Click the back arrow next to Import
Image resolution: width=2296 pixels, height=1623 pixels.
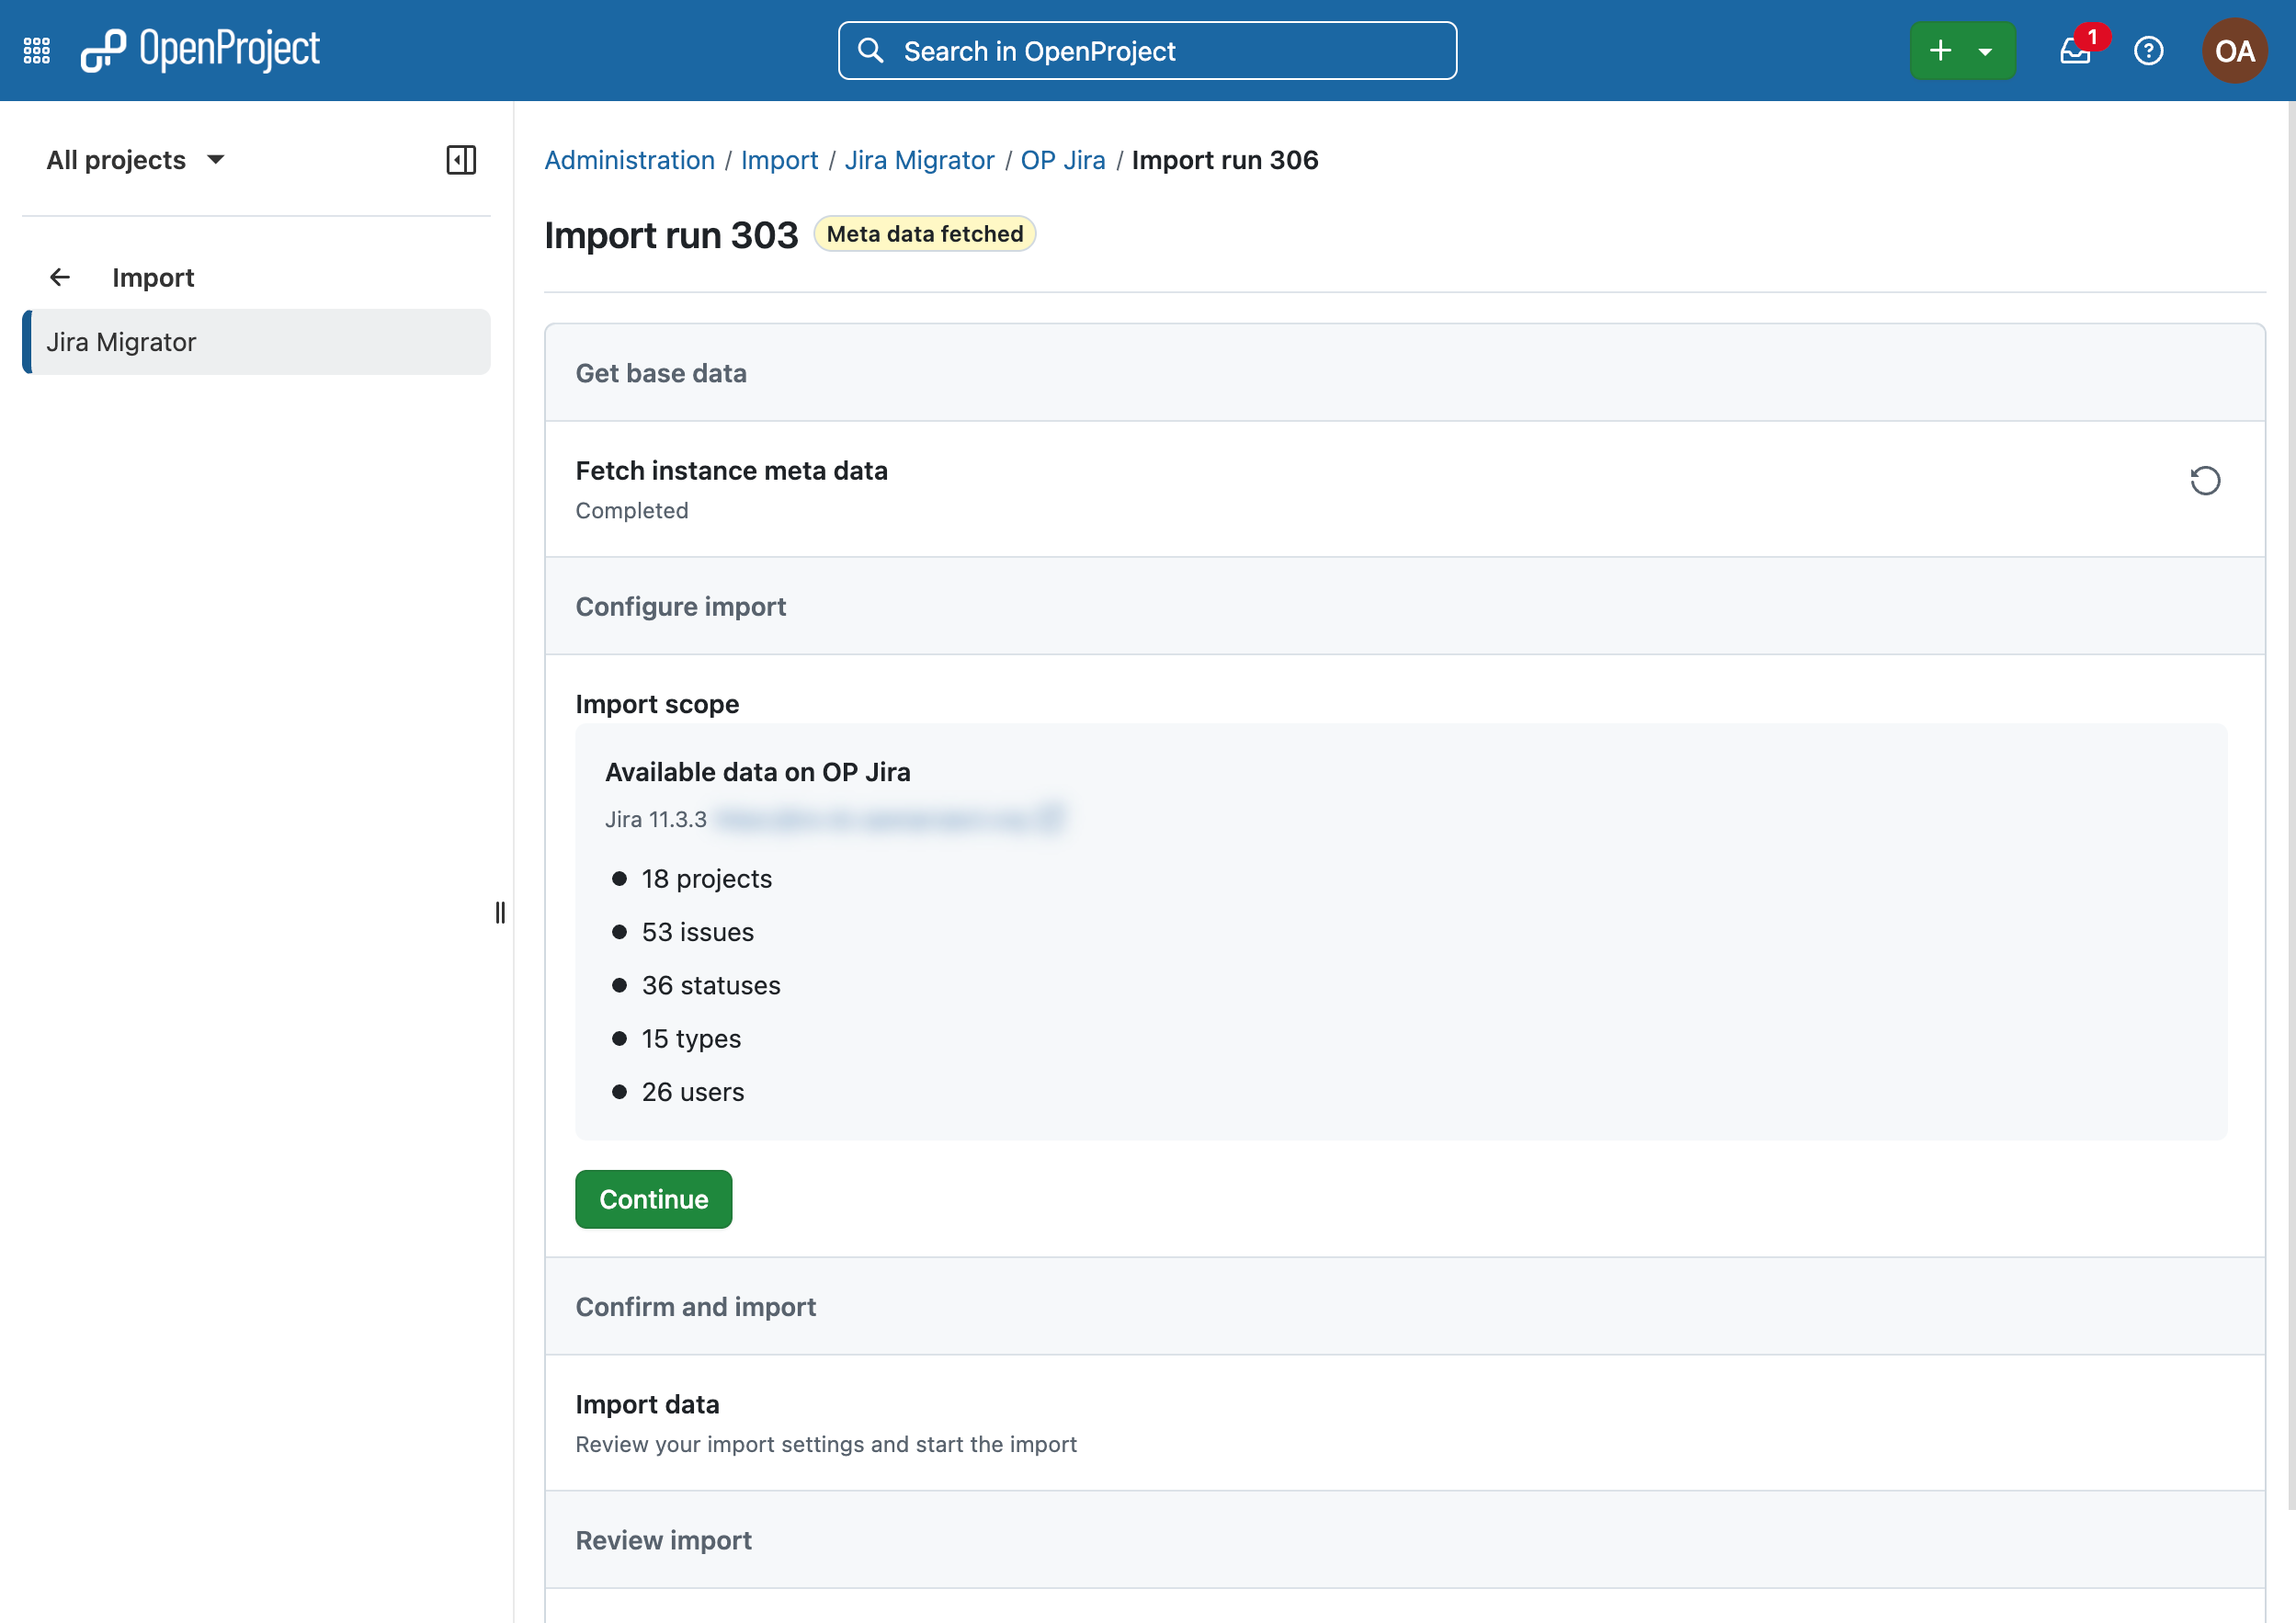click(60, 277)
